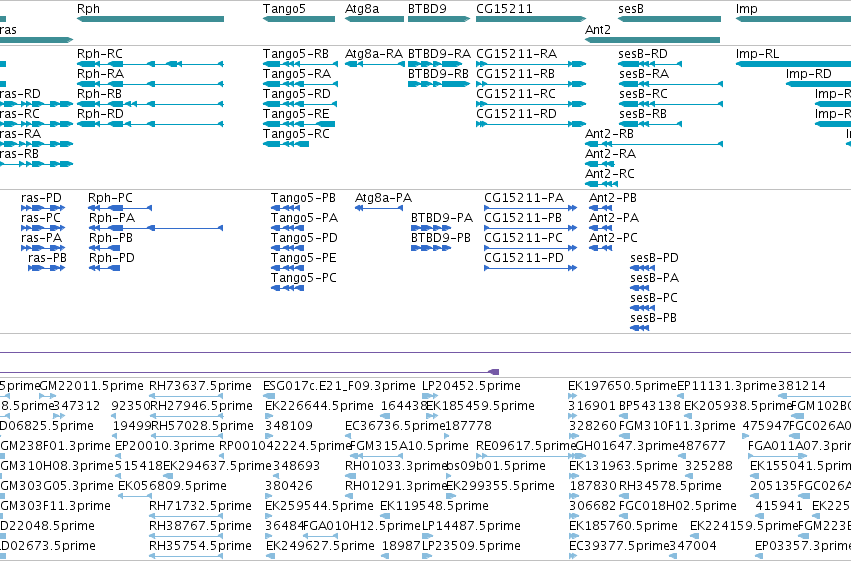Click the sesB-RB transcript
Viewport: 851px width, 561px height.
pyautogui.click(x=650, y=124)
